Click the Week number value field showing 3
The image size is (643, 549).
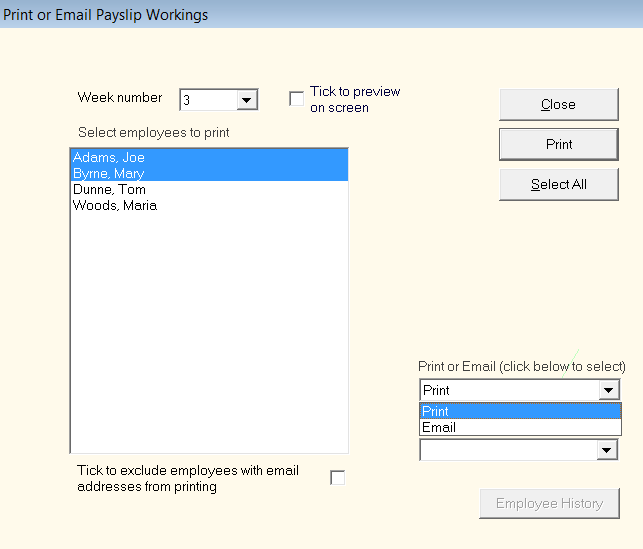coord(209,100)
